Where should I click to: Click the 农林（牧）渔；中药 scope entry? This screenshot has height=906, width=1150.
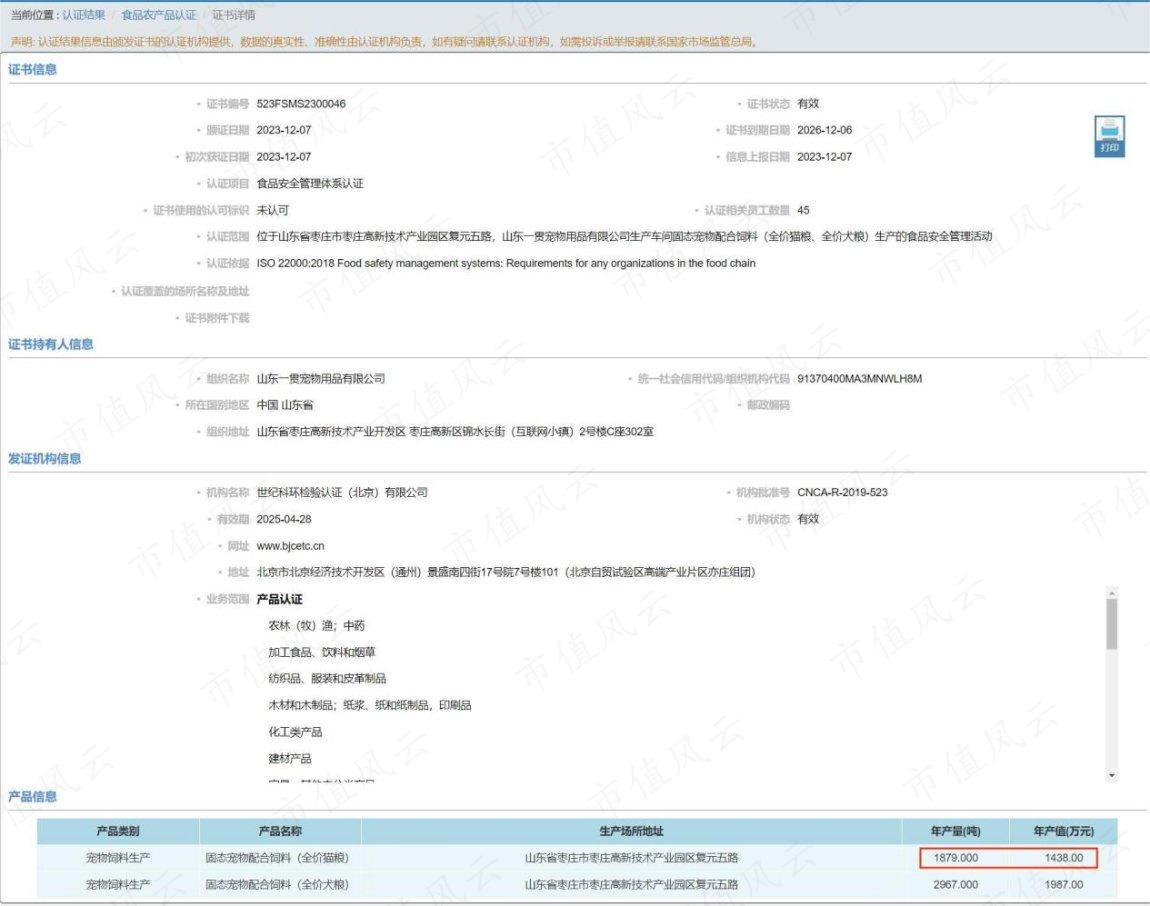[316, 626]
